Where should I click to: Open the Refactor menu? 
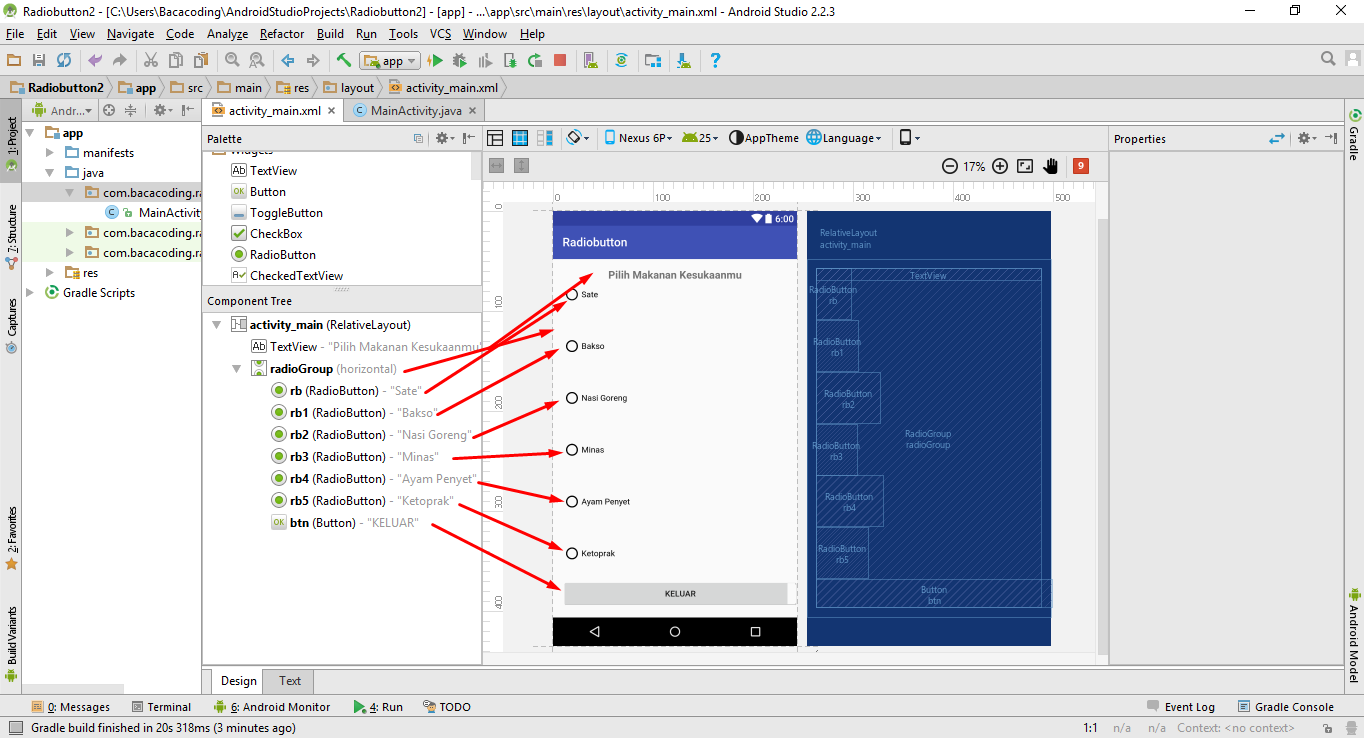click(281, 33)
